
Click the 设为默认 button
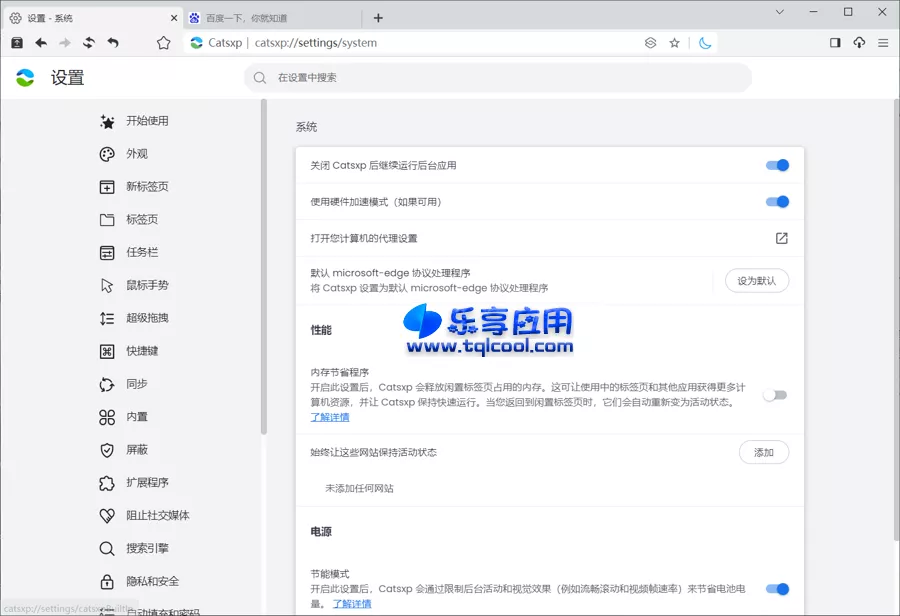click(x=756, y=281)
